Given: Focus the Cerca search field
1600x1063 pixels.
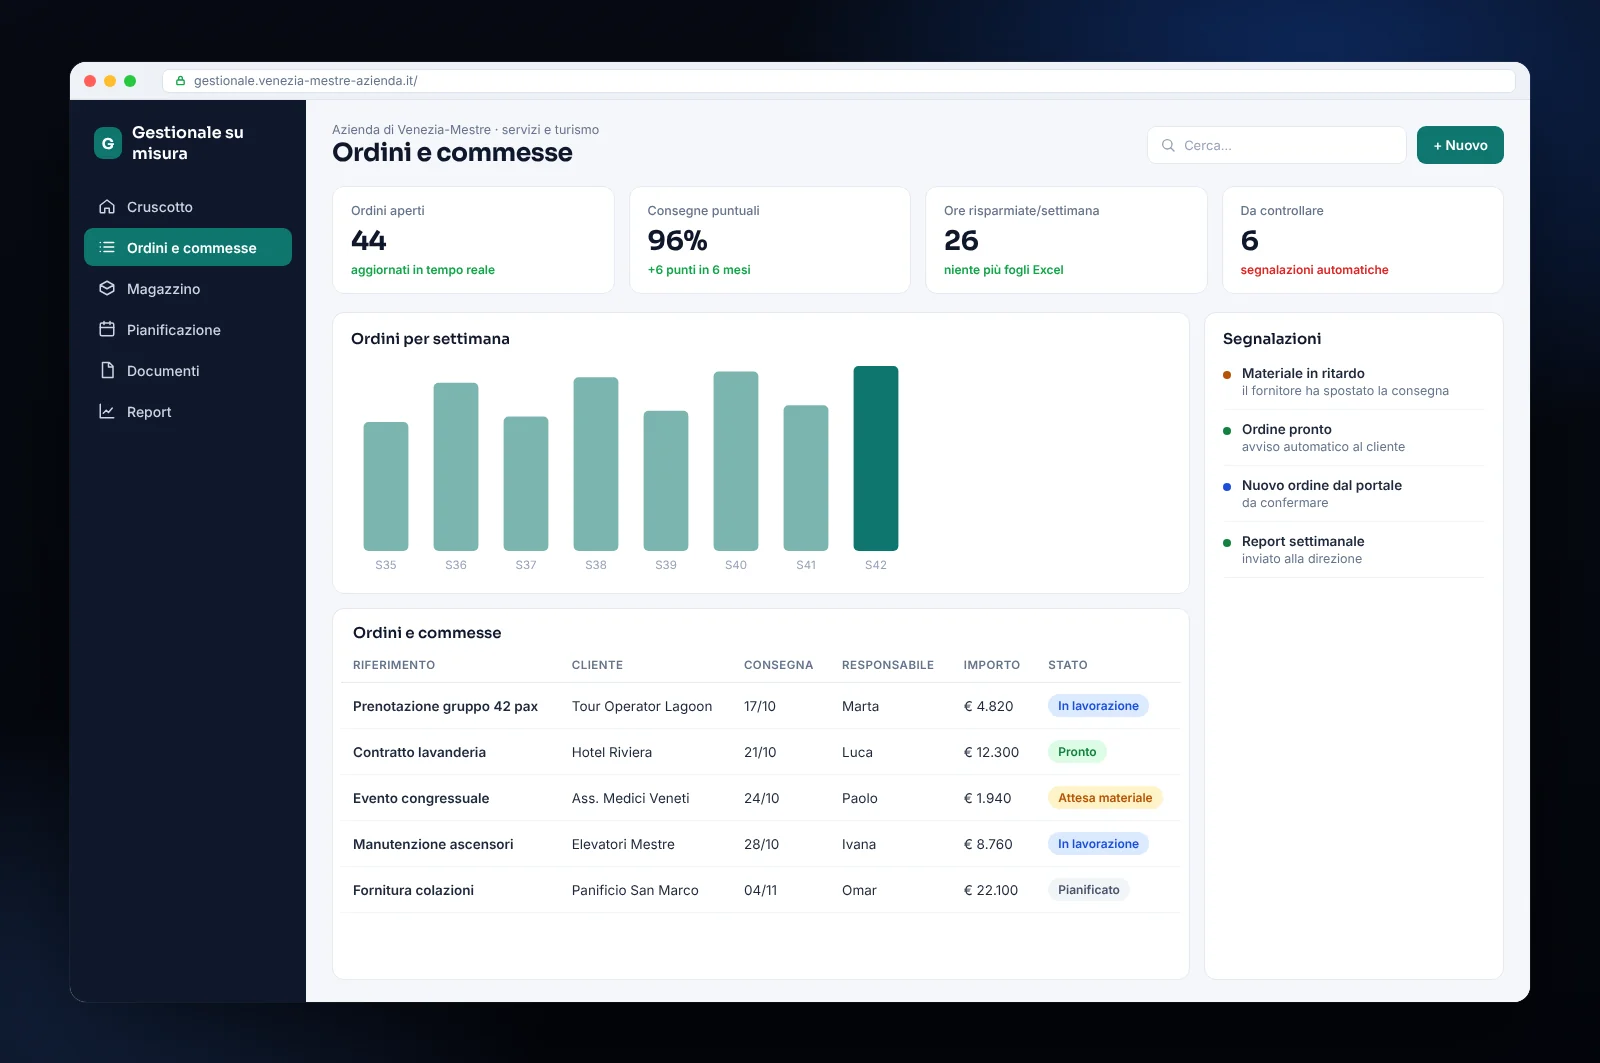Looking at the screenshot, I should [x=1277, y=145].
